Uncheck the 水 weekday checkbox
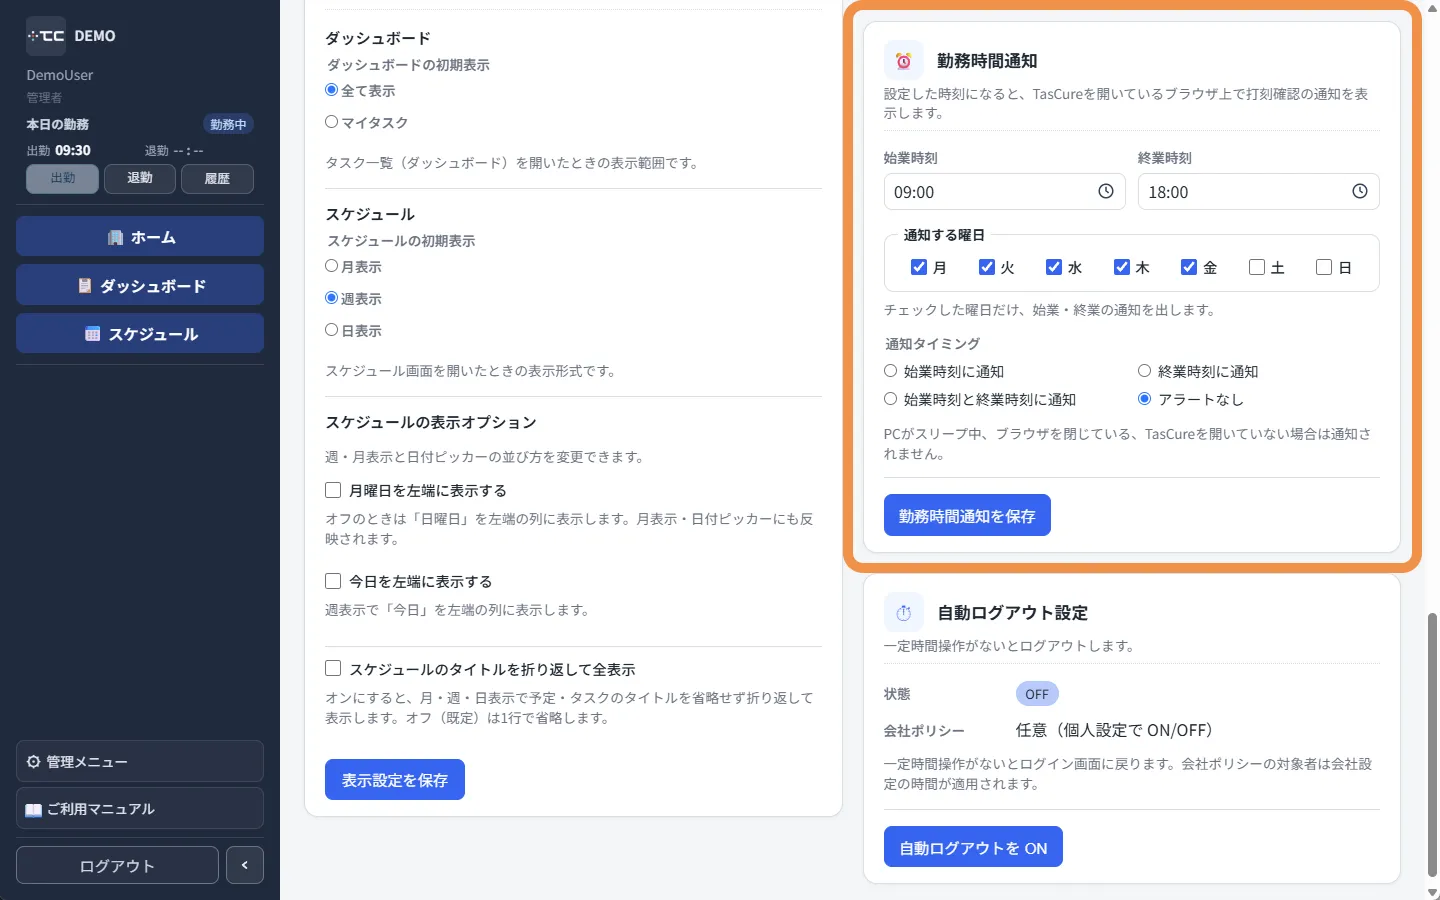This screenshot has height=900, width=1440. point(1054,267)
